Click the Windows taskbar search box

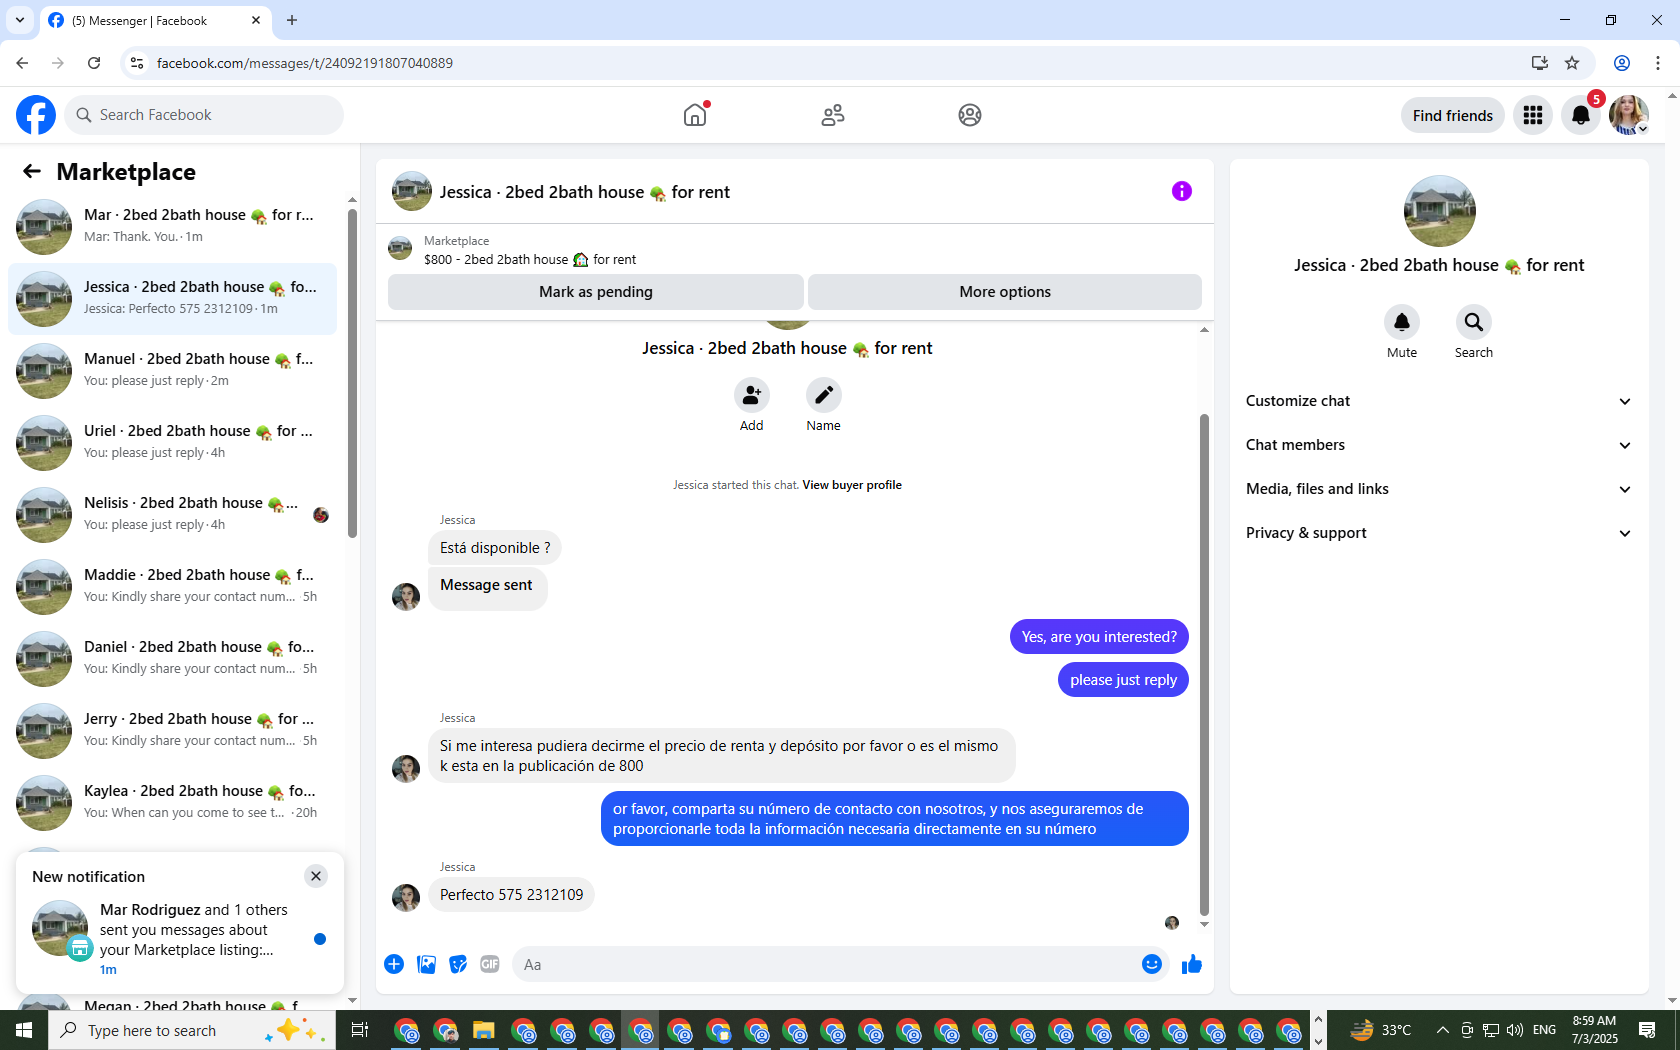coord(192,1030)
